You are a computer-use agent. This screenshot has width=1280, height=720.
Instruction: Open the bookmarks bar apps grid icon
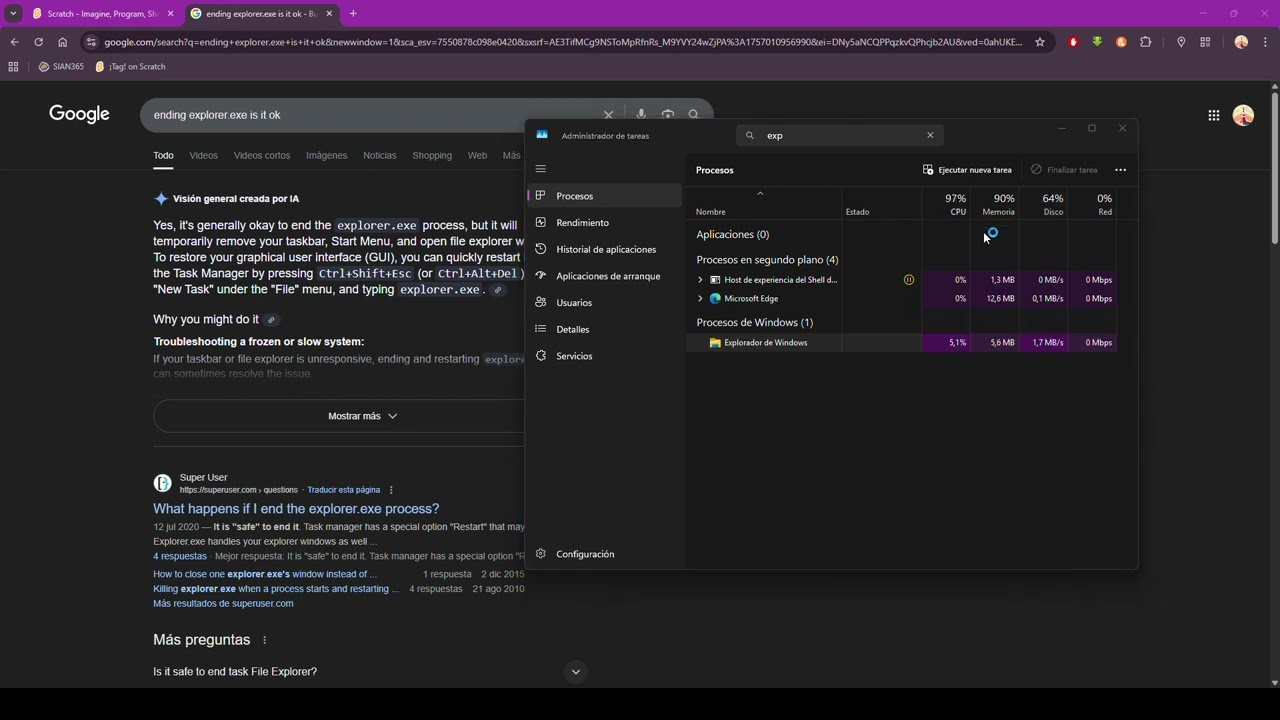tap(13, 67)
